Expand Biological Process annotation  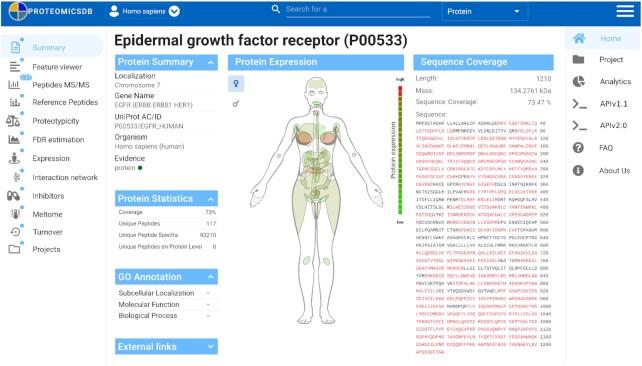pos(208,316)
